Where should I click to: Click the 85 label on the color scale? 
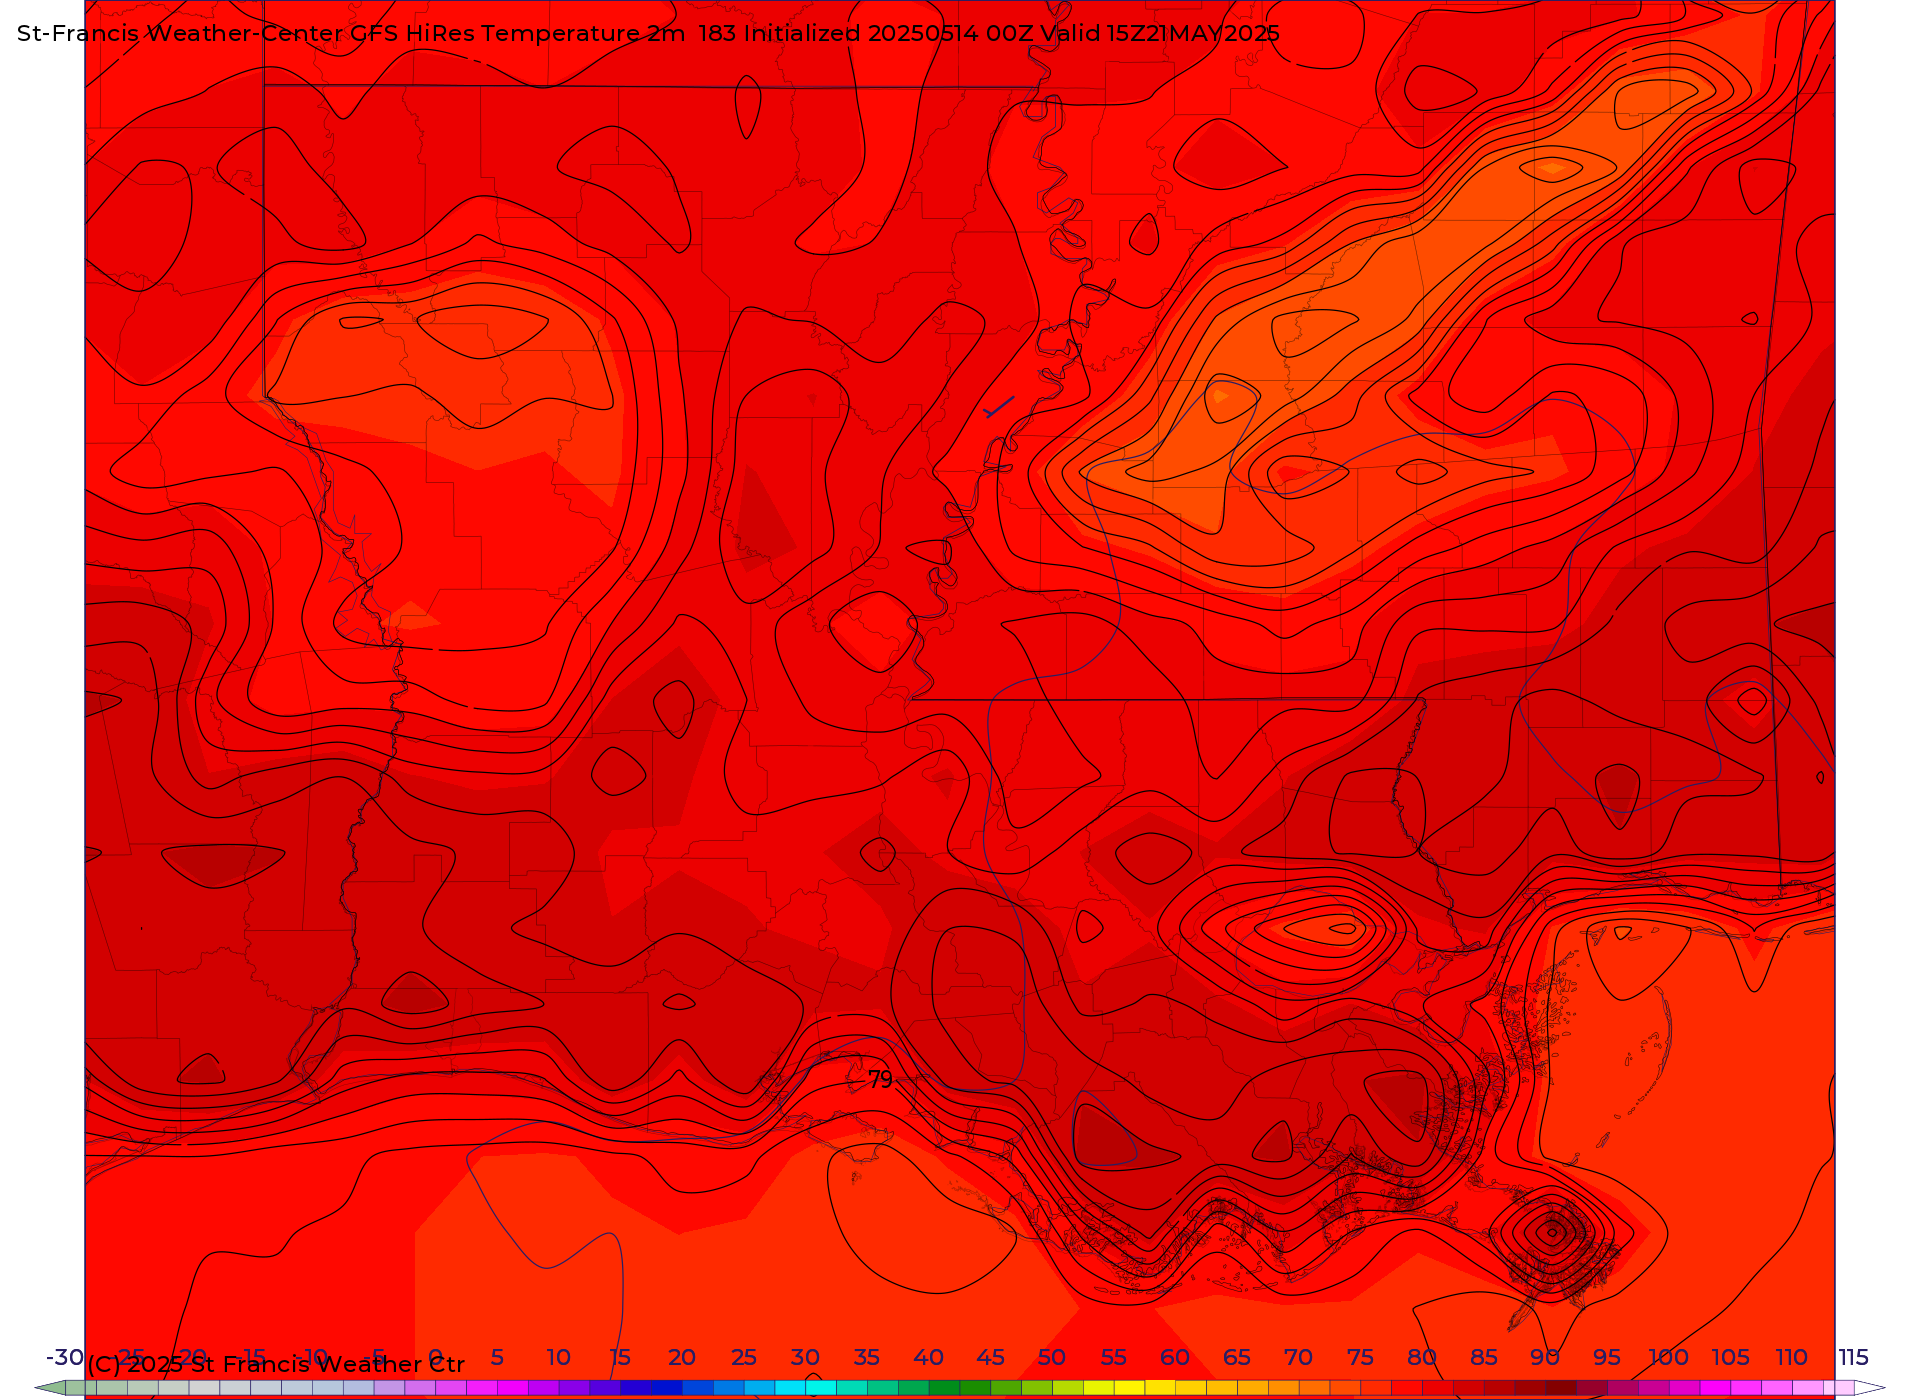tap(1484, 1357)
